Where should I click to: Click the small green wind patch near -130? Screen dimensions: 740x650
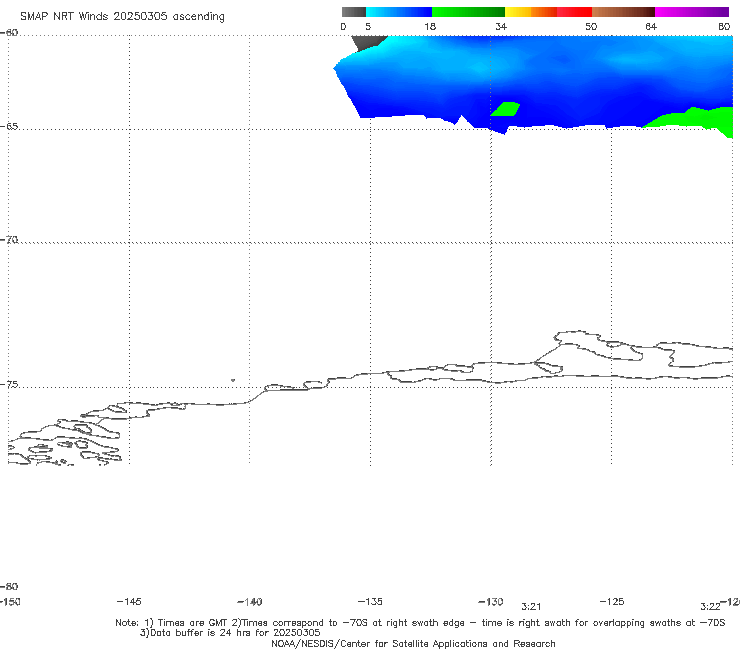(x=505, y=109)
